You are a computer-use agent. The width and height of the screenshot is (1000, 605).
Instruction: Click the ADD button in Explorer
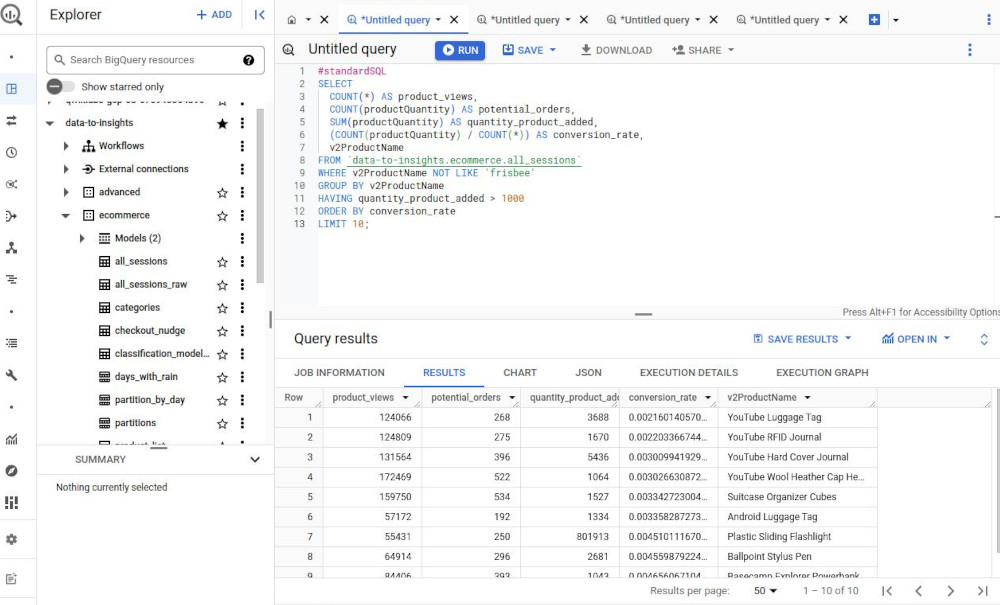point(214,15)
